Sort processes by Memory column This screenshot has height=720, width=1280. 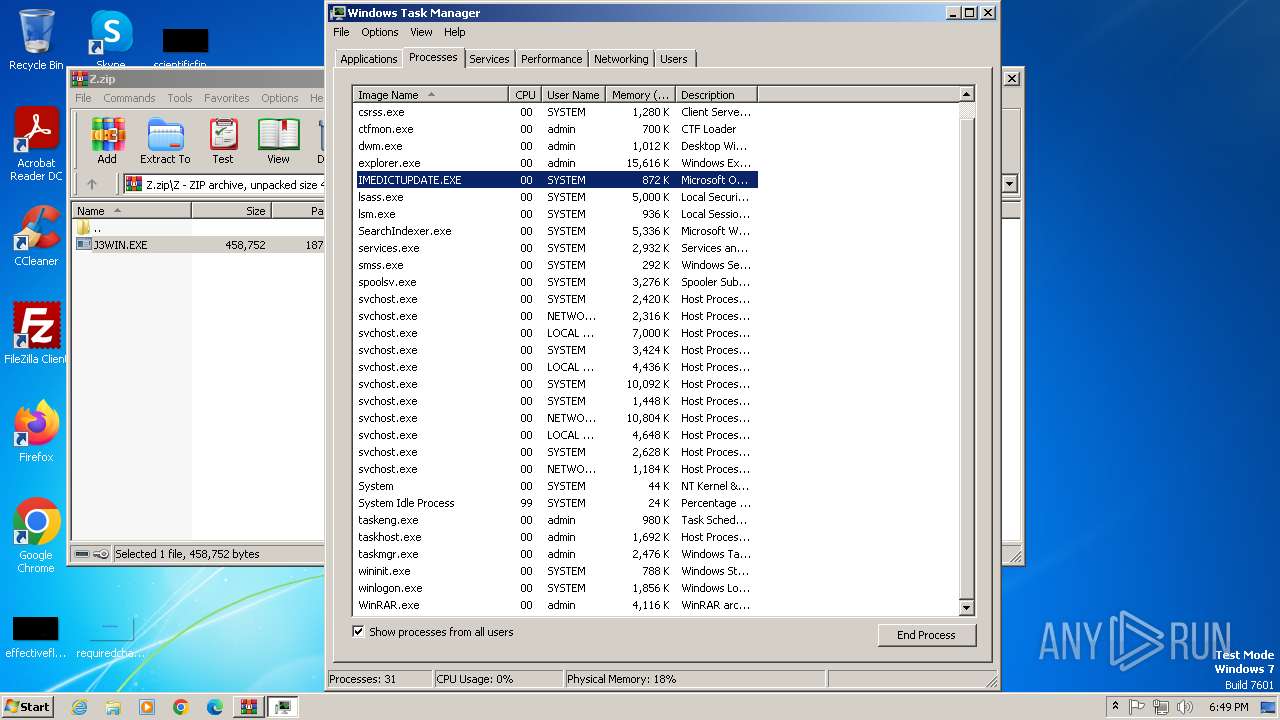[x=640, y=95]
